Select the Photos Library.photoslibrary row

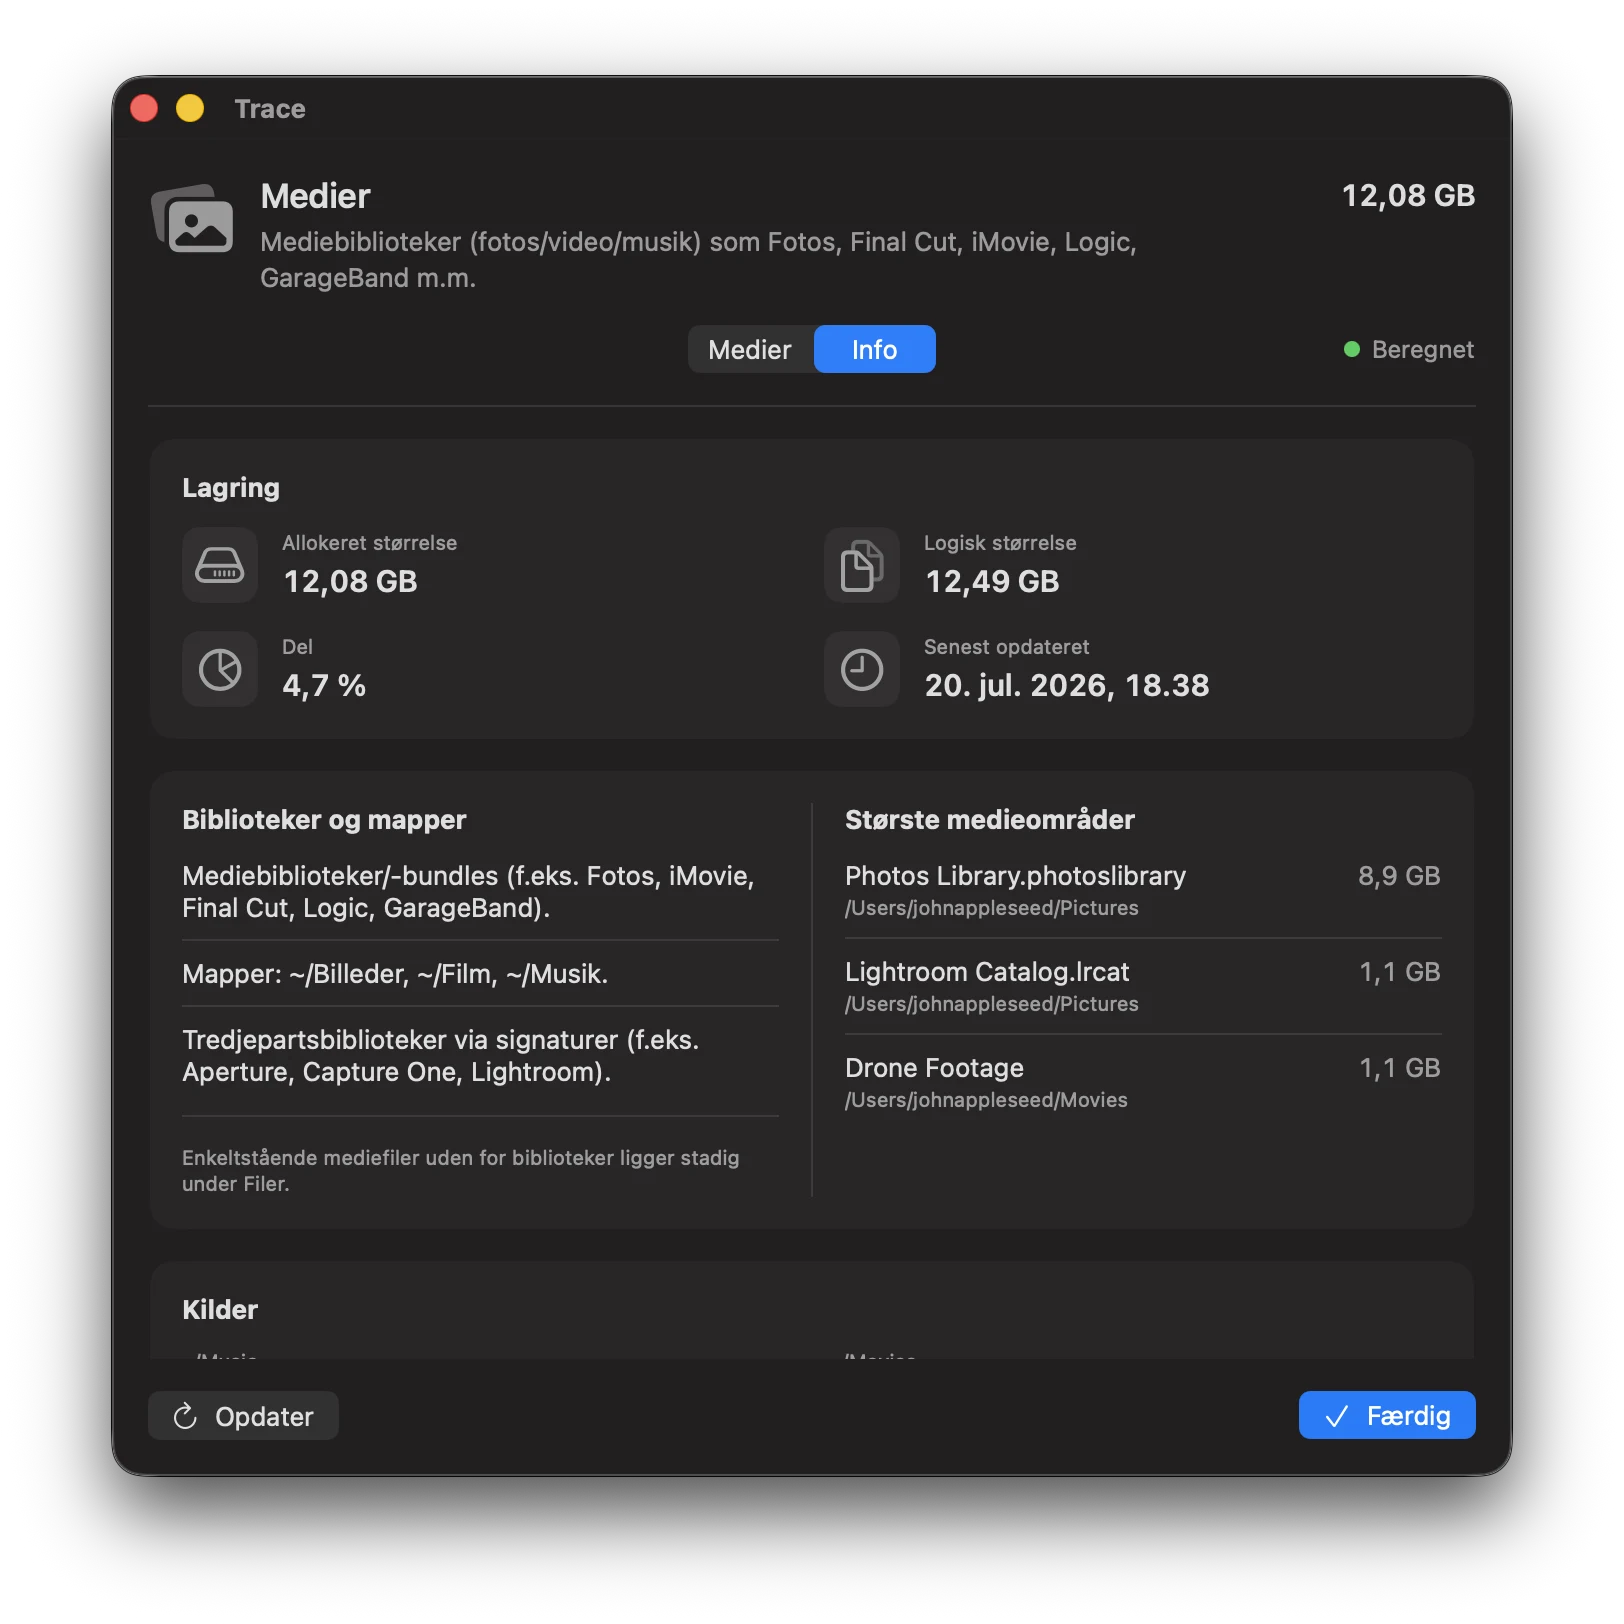tap(1143, 890)
